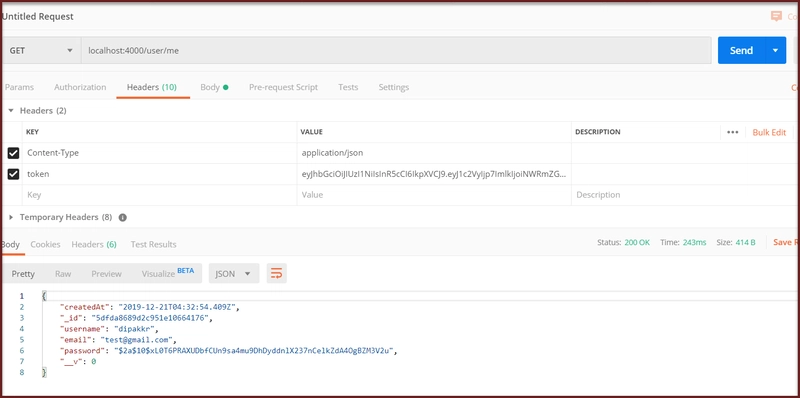Open the three-dots headers column options
Screen dimensions: 800x398
click(733, 132)
